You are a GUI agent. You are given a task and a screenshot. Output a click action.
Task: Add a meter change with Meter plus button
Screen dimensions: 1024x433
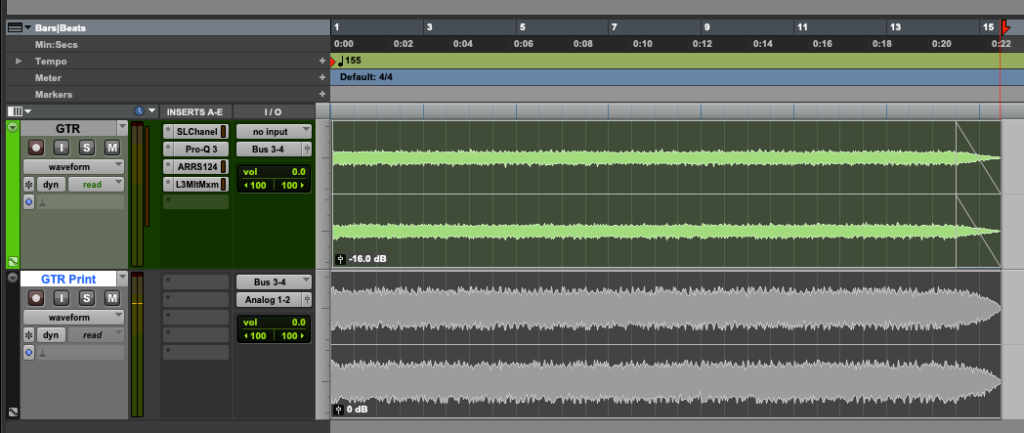(322, 78)
